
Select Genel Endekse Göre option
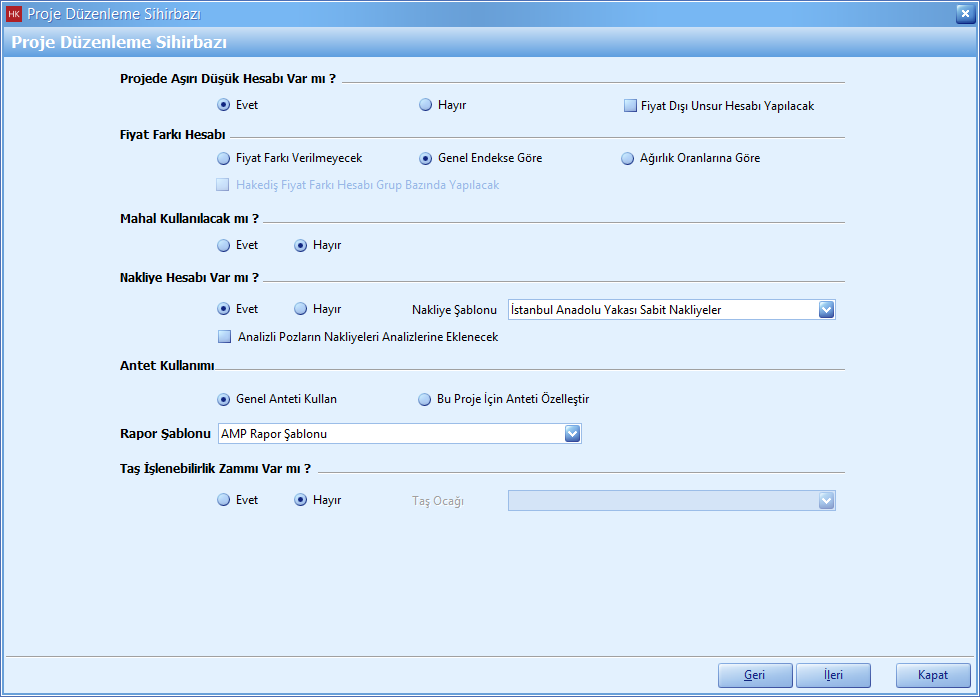(x=426, y=158)
